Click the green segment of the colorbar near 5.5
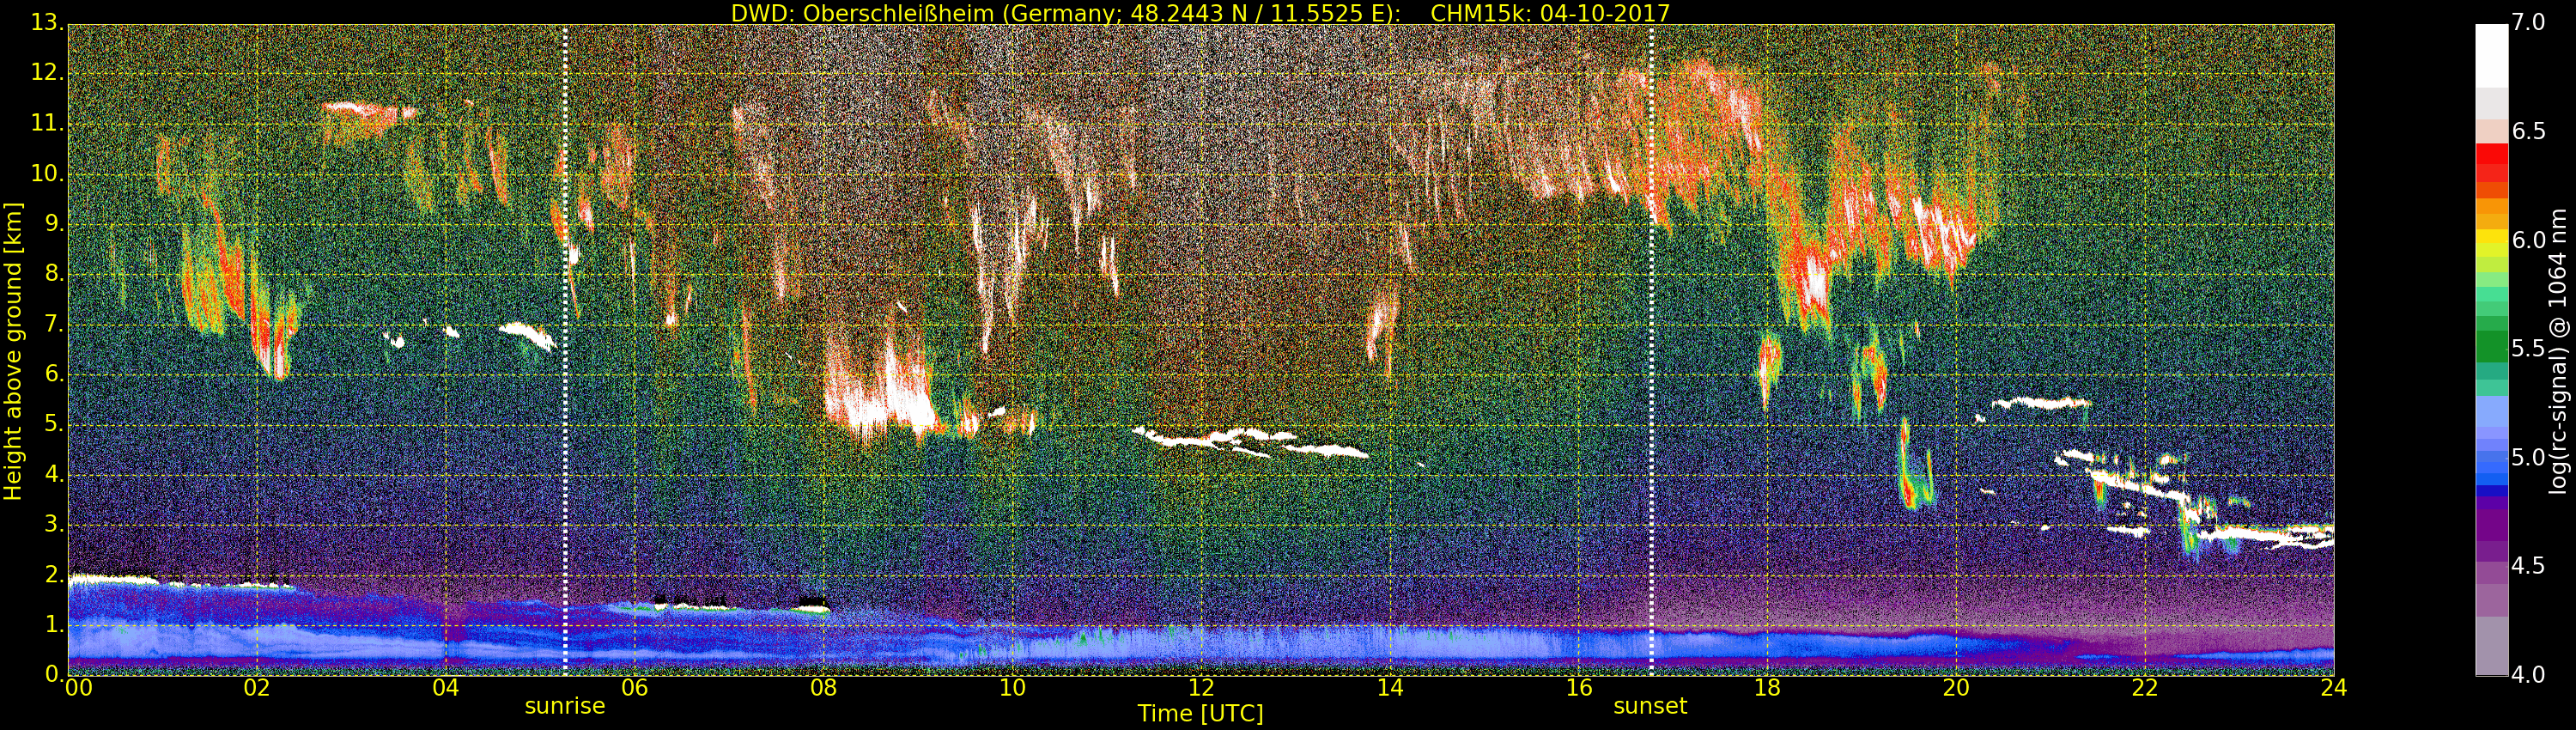Viewport: 2576px width, 730px height. tap(2491, 348)
